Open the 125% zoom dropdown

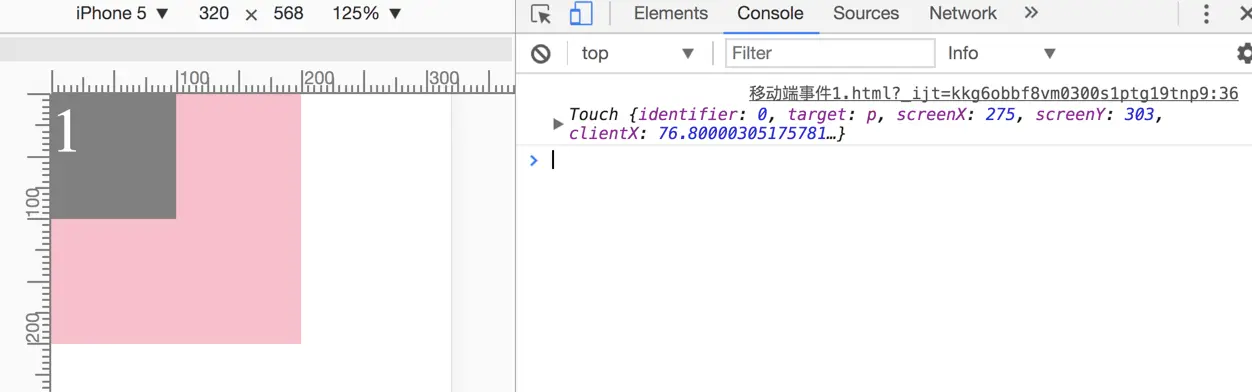tap(367, 14)
